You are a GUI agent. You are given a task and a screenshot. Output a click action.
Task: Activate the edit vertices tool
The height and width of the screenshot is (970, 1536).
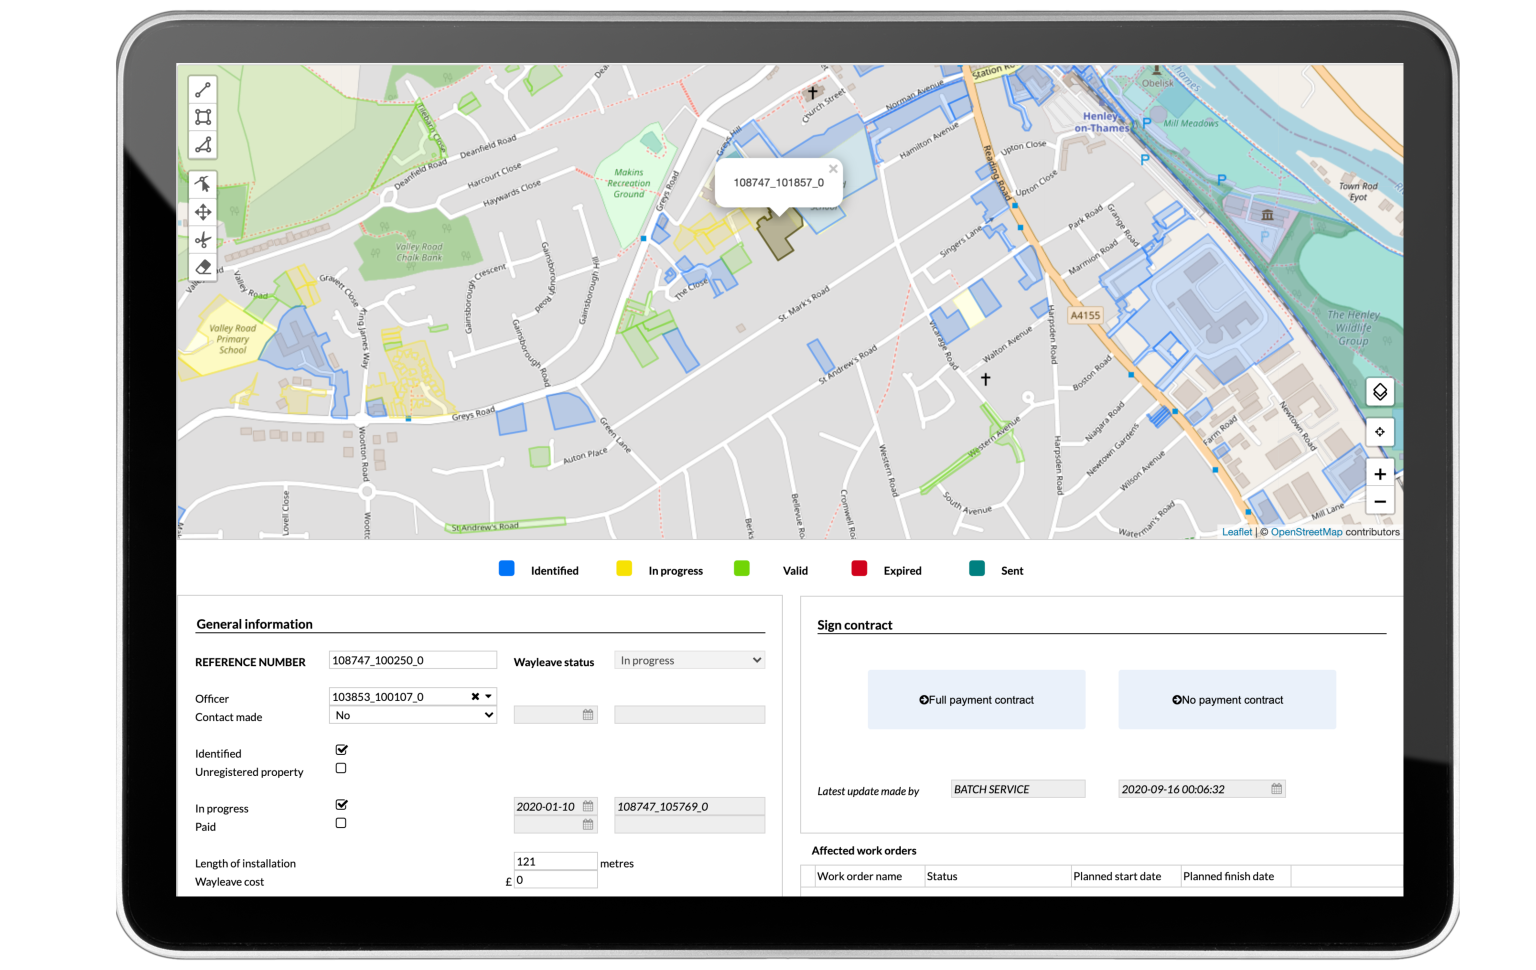click(x=203, y=184)
